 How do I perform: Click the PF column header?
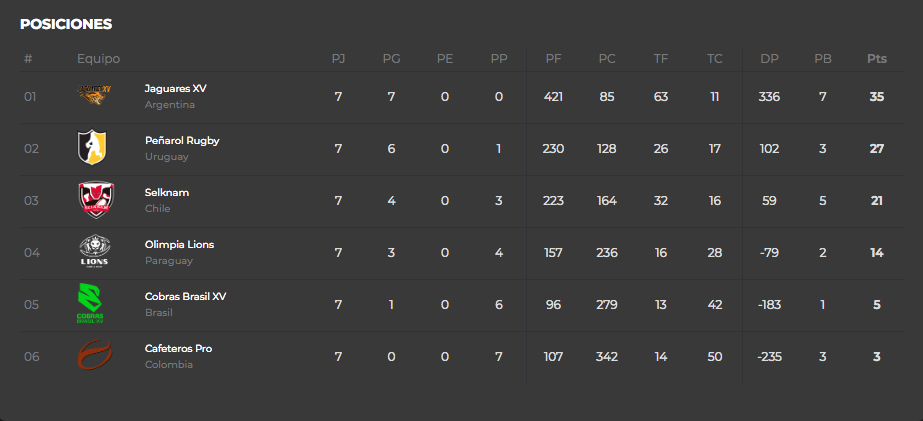pos(553,59)
